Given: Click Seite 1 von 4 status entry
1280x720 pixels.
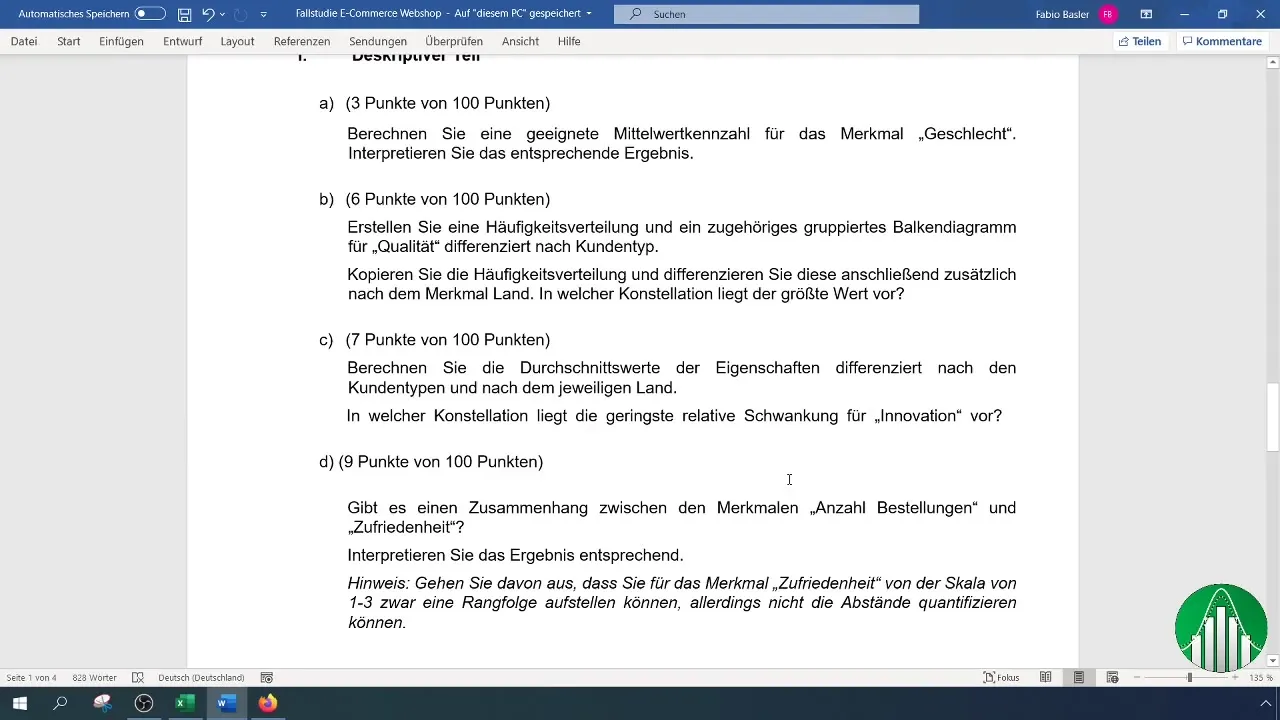Looking at the screenshot, I should click(31, 678).
